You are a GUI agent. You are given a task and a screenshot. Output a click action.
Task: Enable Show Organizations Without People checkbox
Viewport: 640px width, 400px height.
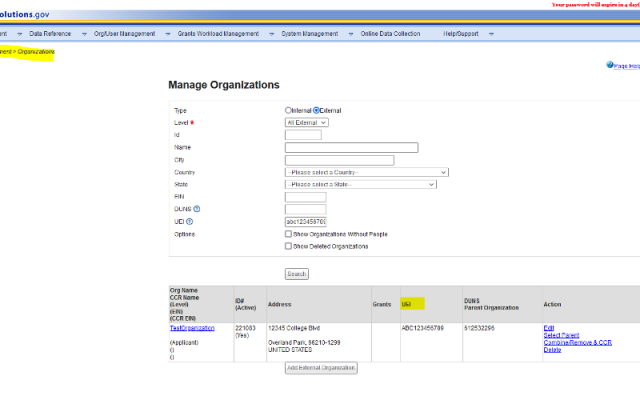(x=289, y=234)
